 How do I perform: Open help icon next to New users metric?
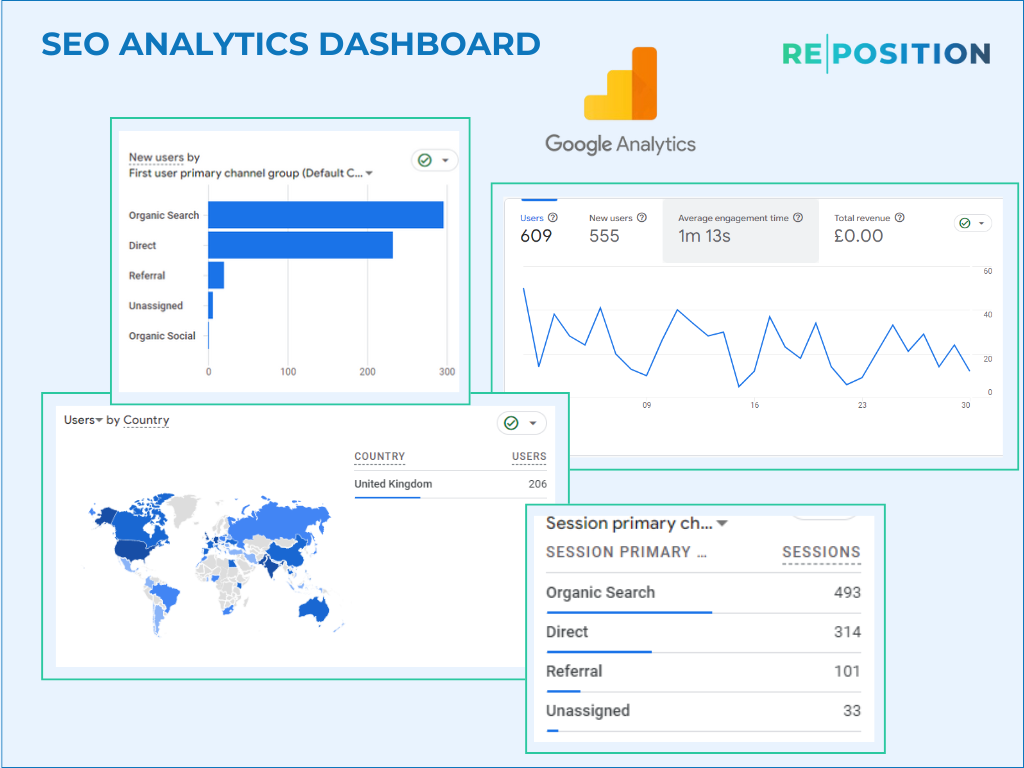[642, 217]
